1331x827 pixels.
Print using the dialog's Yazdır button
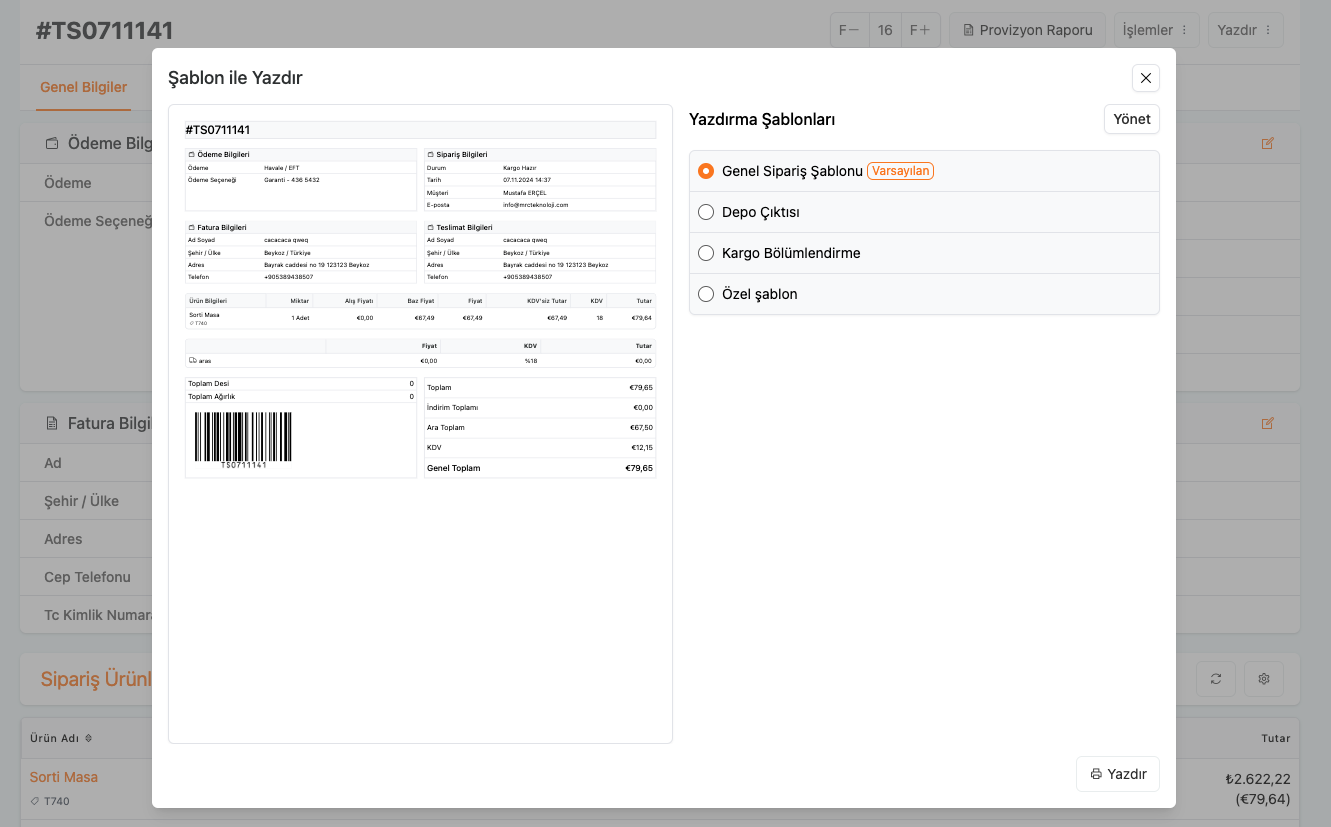1118,774
